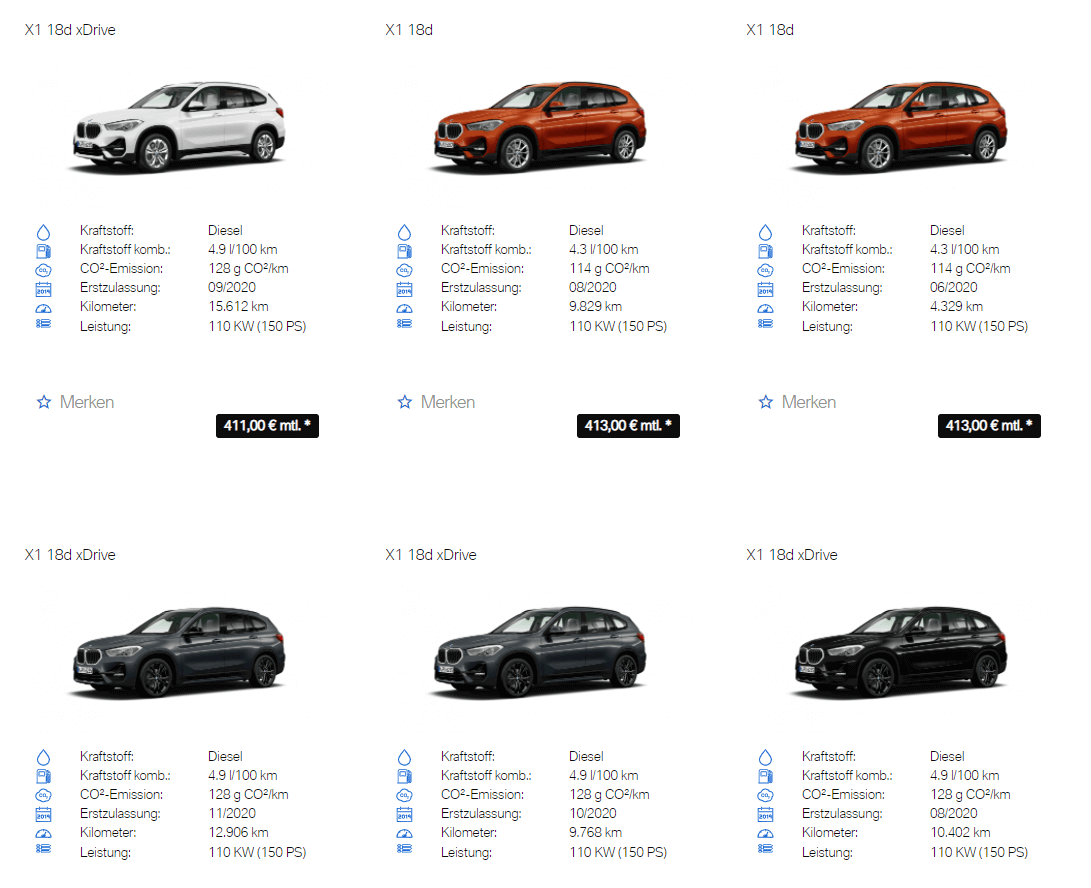
Task: Select the black BMW X1 image
Action: (x=901, y=652)
